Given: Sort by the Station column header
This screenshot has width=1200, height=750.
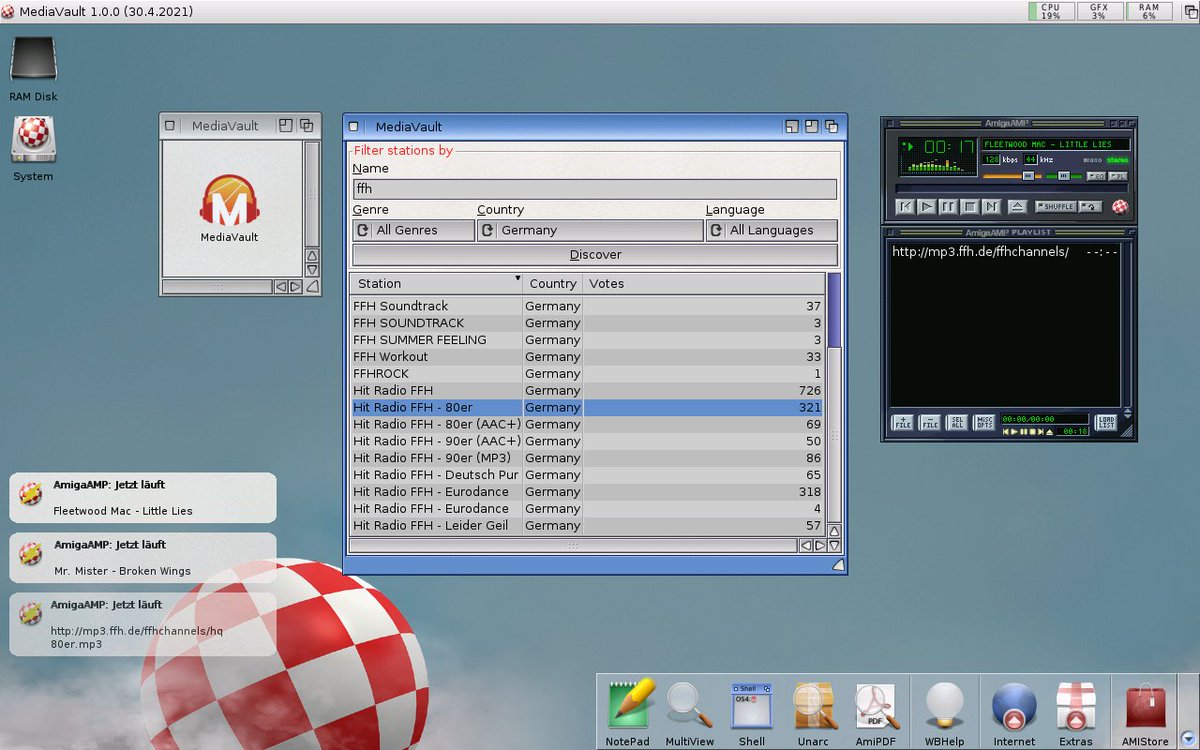Looking at the screenshot, I should pos(437,284).
